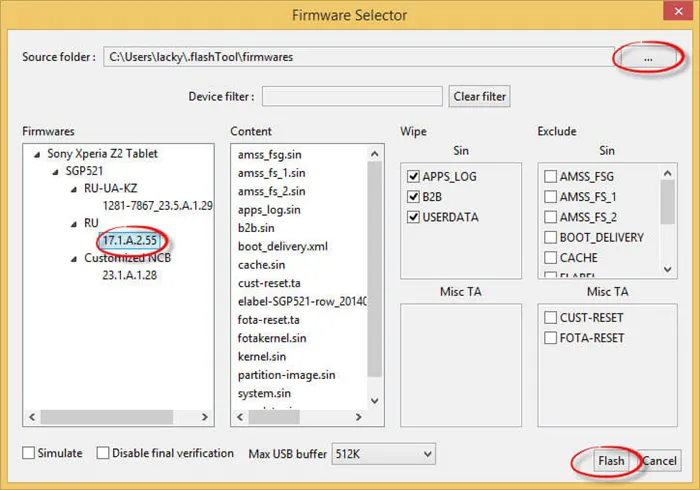Screen dimensions: 700x490
Task: Click Content list scroll right arrow
Action: 358,417
